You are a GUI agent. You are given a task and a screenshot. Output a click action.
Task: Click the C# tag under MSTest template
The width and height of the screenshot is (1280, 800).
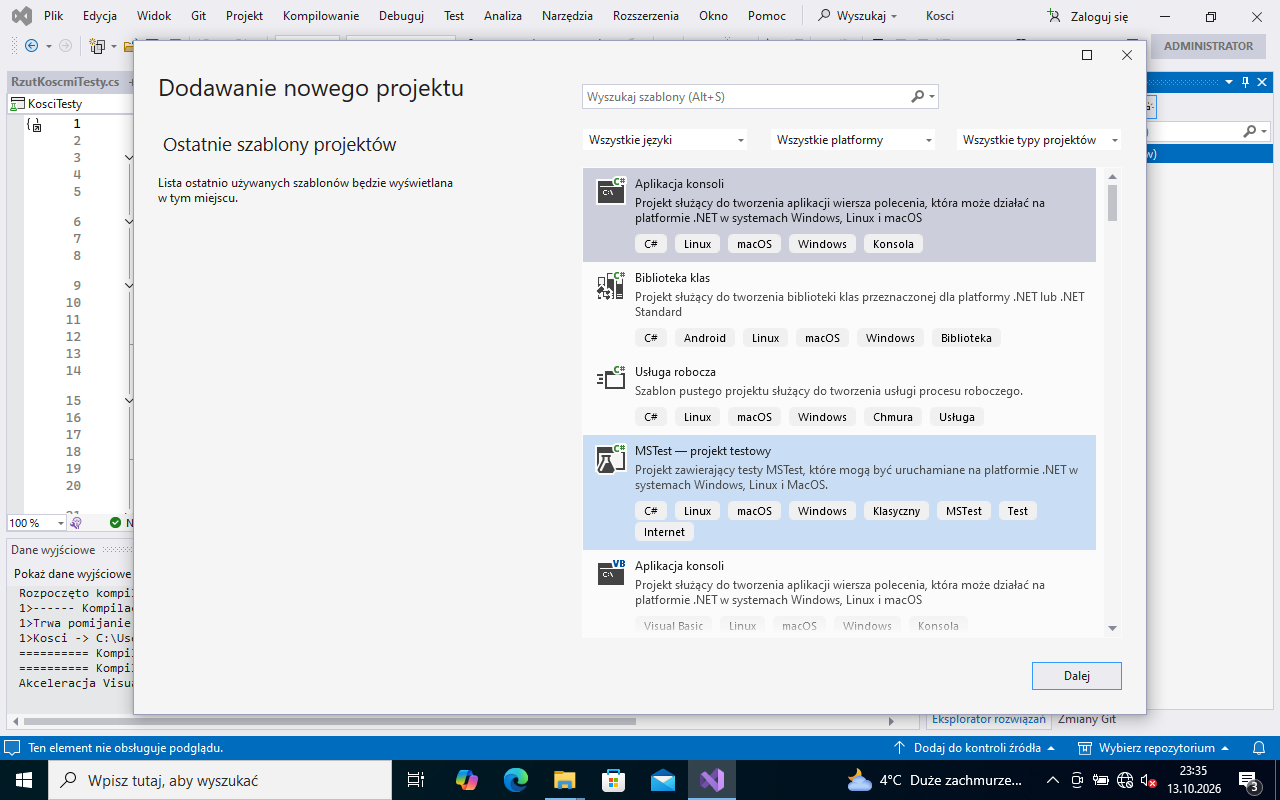pyautogui.click(x=650, y=511)
